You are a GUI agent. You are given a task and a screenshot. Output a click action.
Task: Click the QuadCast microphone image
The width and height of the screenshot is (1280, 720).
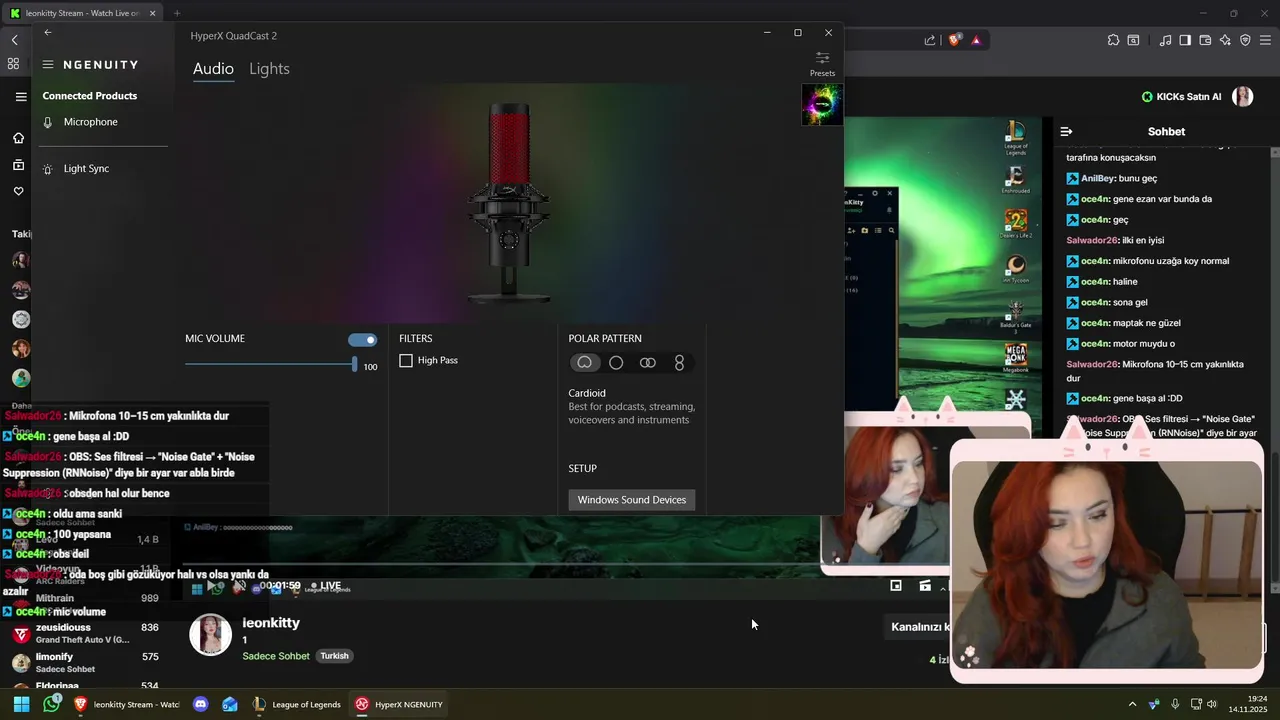pyautogui.click(x=510, y=203)
